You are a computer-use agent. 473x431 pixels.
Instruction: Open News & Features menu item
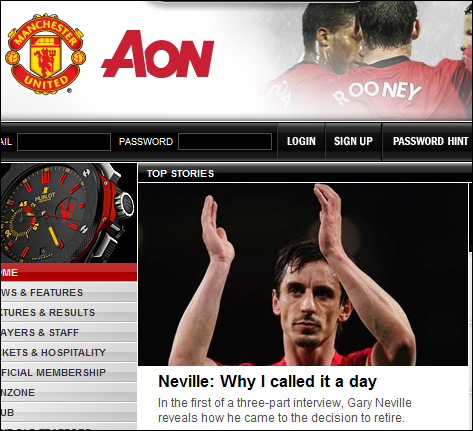[68, 292]
